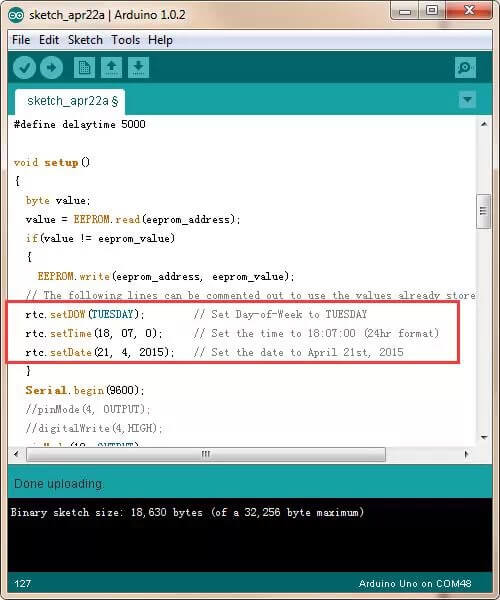This screenshot has height=600, width=500.
Task: Click the Arduino logo in title bar
Action: 16,15
